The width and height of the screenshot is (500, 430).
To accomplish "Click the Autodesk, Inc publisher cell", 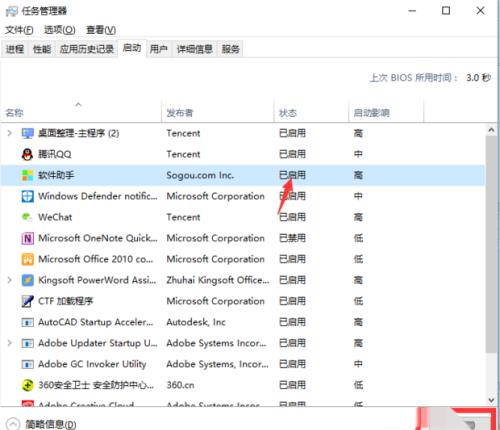I will coord(196,322).
